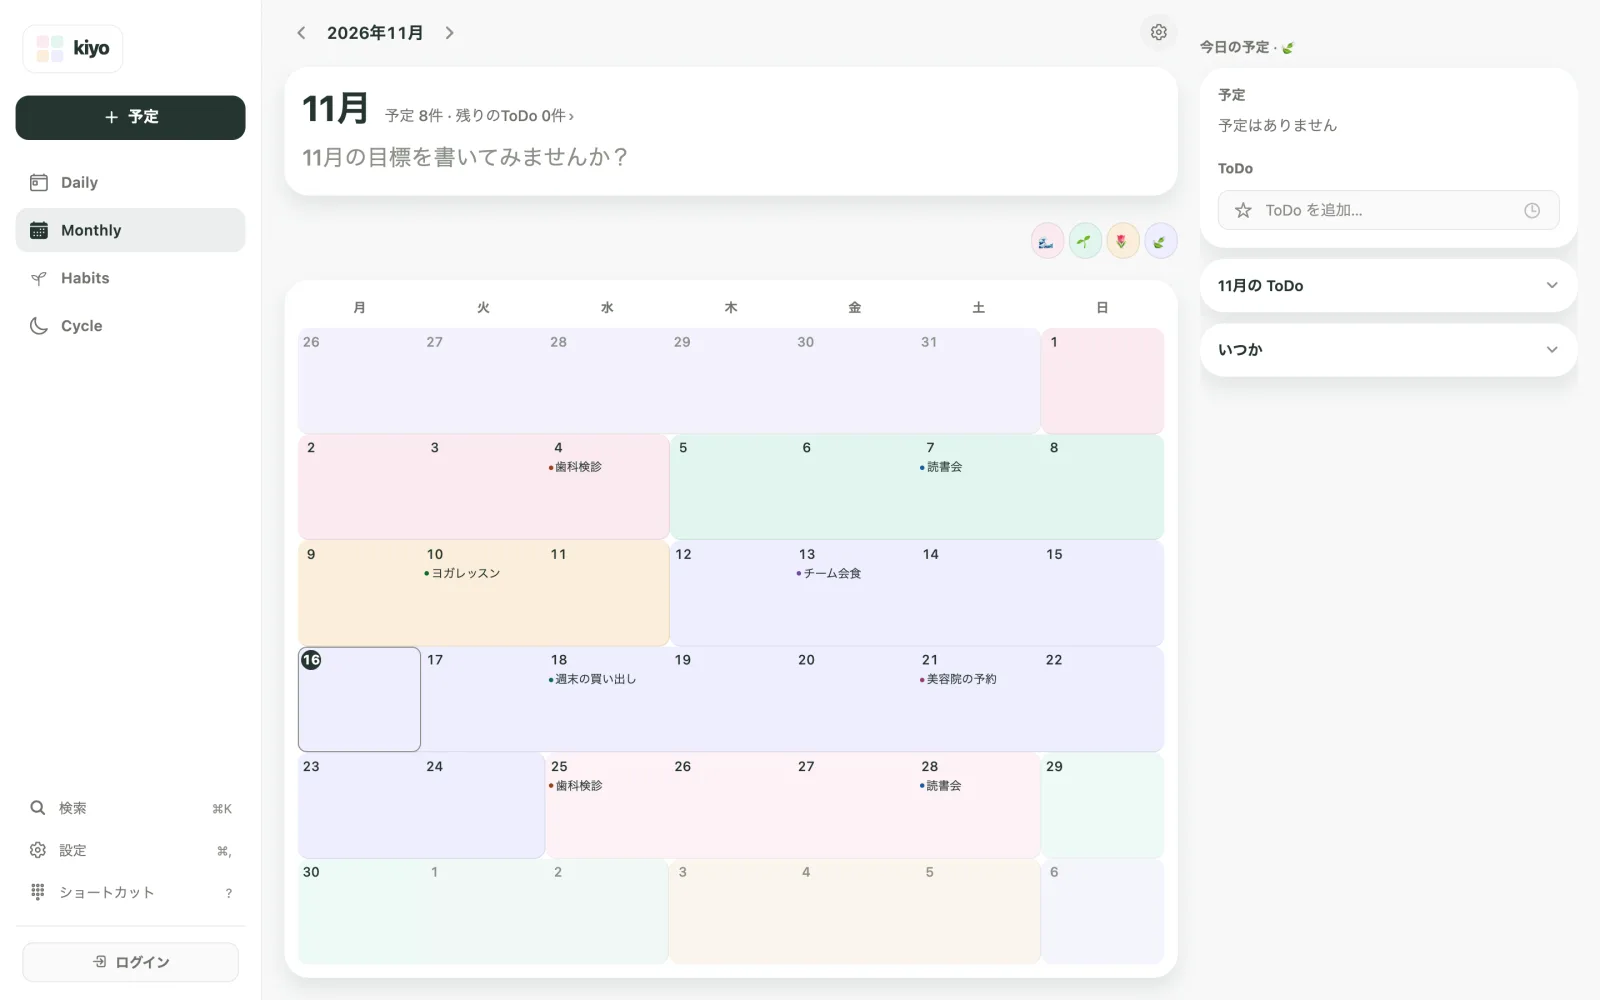This screenshot has height=1000, width=1600.
Task: Click the 11月の目標 goal text field
Action: pyautogui.click(x=465, y=157)
